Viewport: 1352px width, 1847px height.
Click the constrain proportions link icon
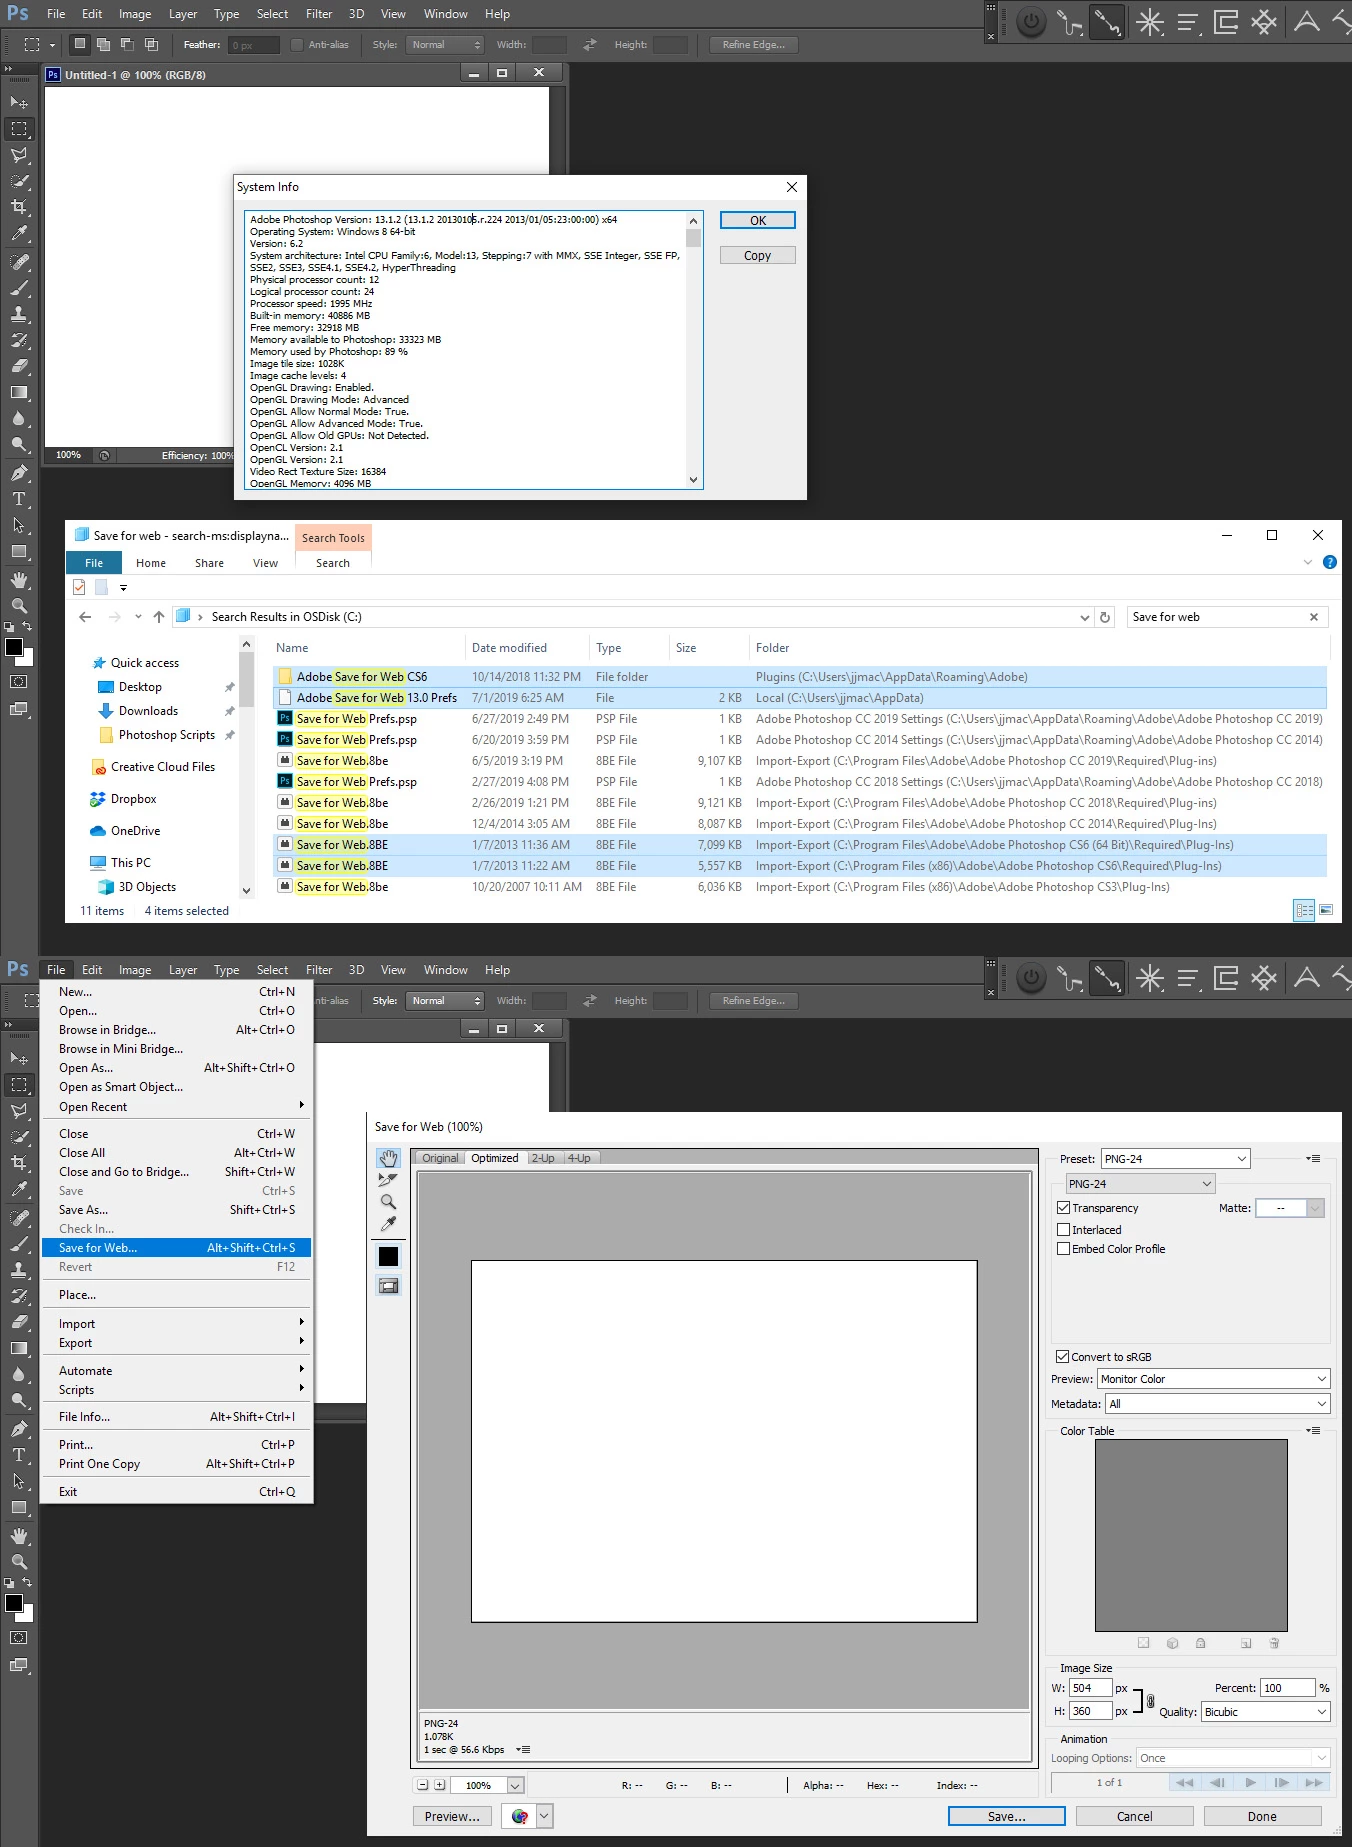[x=1150, y=1701]
